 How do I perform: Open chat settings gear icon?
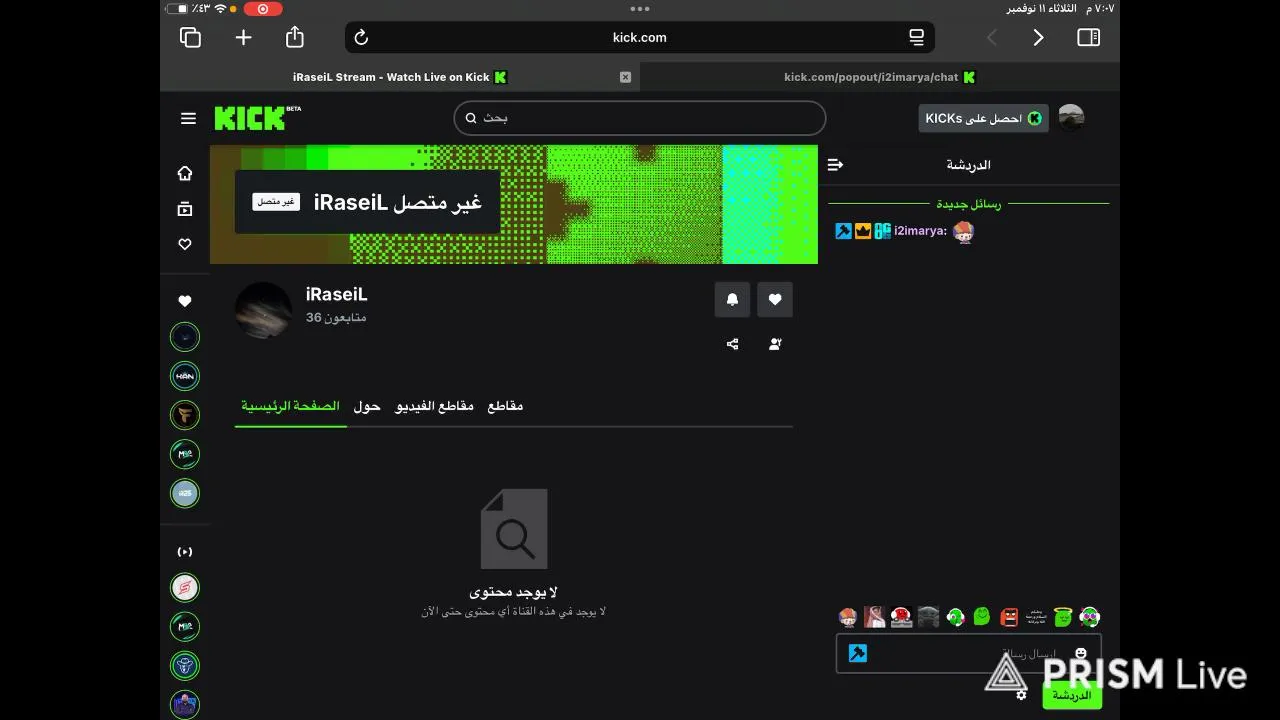click(x=1021, y=695)
